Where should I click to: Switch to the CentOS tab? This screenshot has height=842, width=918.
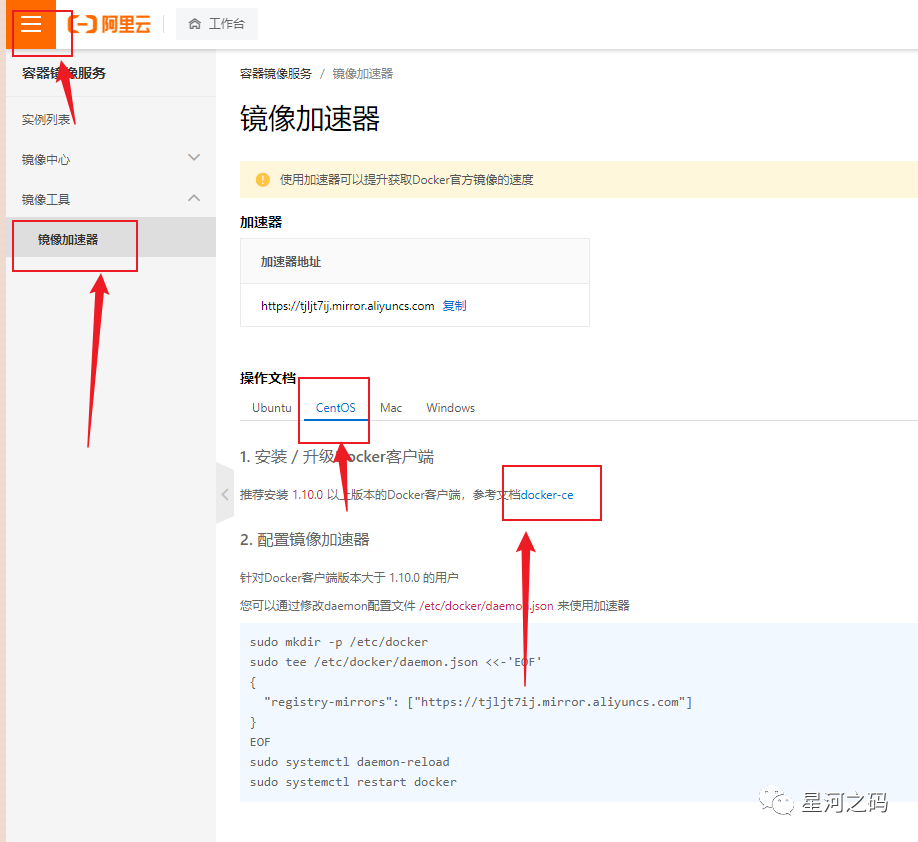(335, 408)
